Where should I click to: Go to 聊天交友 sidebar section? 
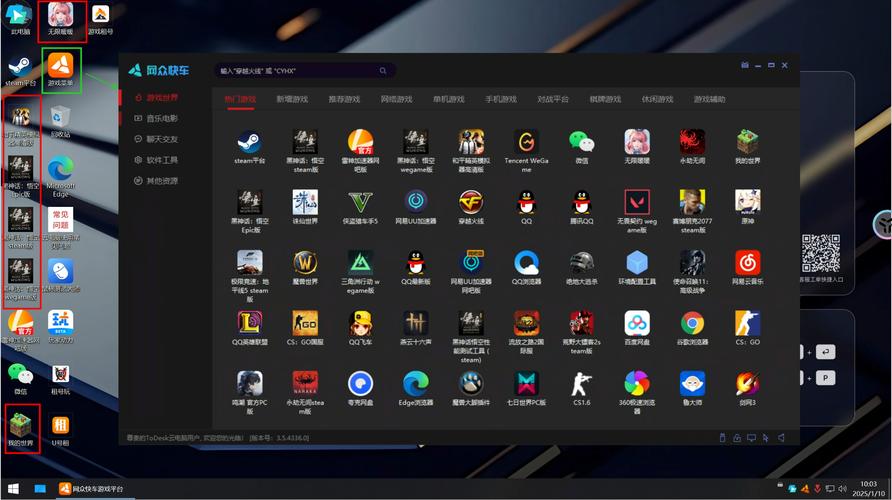pyautogui.click(x=161, y=139)
